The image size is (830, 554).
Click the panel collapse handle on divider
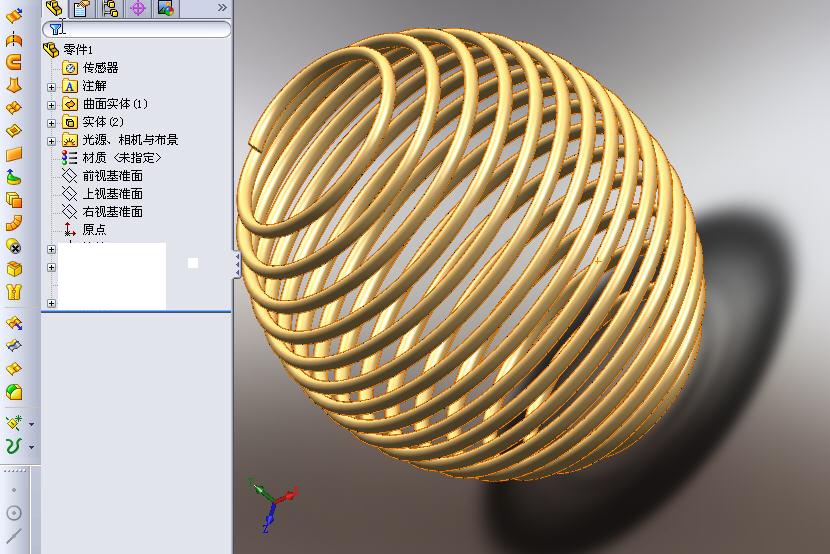[x=237, y=264]
